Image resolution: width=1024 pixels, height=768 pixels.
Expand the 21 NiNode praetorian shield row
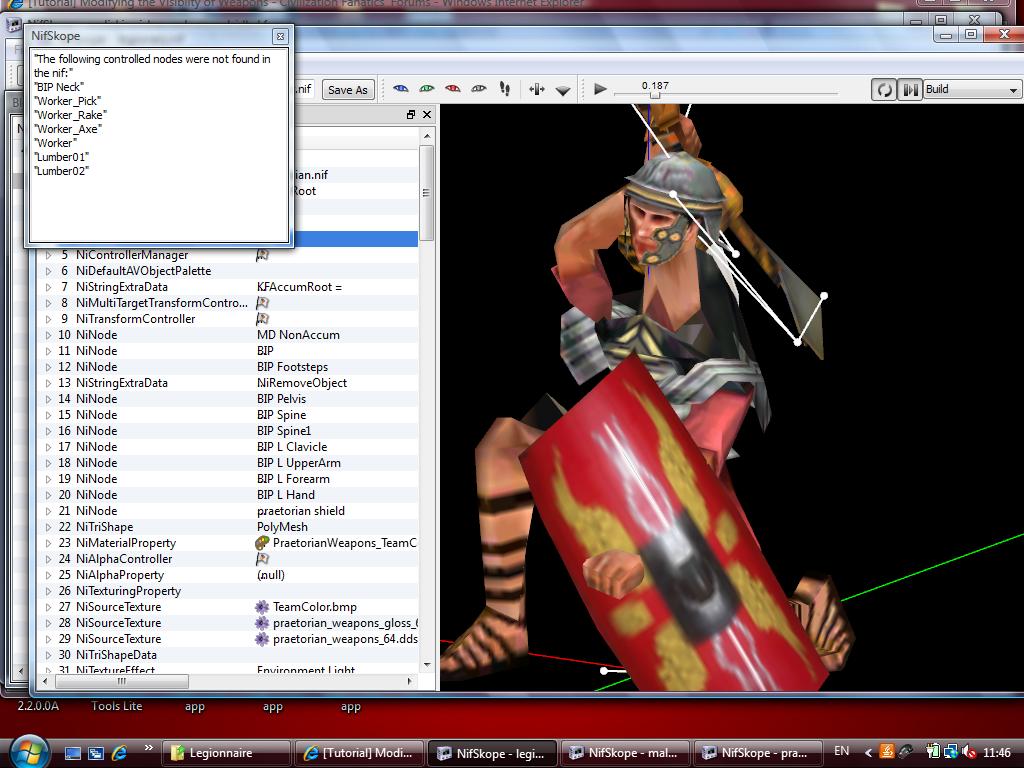pyautogui.click(x=48, y=511)
